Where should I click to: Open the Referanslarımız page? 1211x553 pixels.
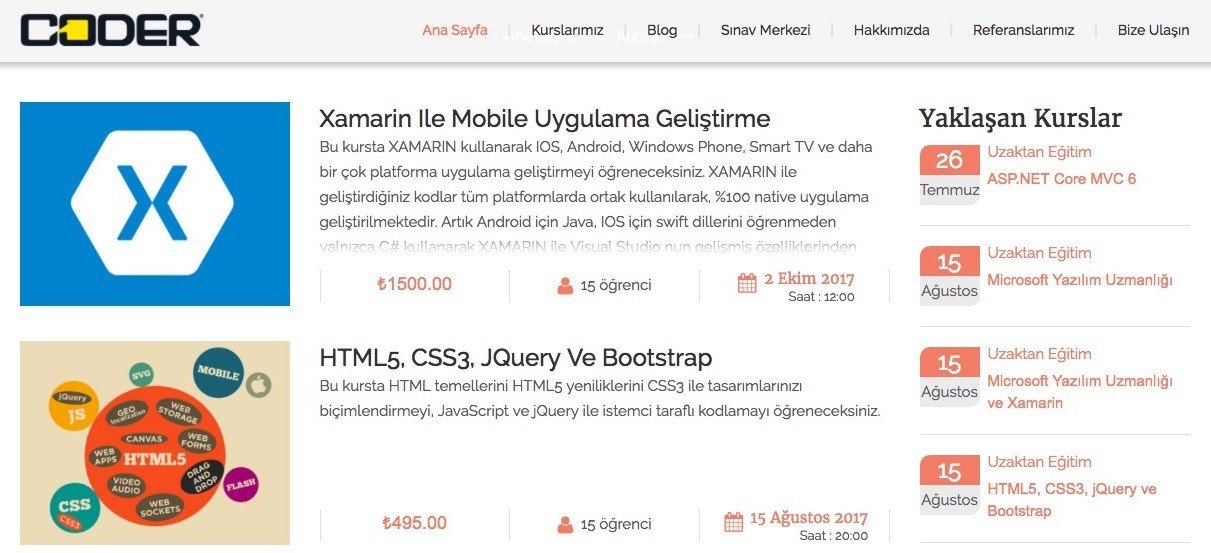[1023, 30]
